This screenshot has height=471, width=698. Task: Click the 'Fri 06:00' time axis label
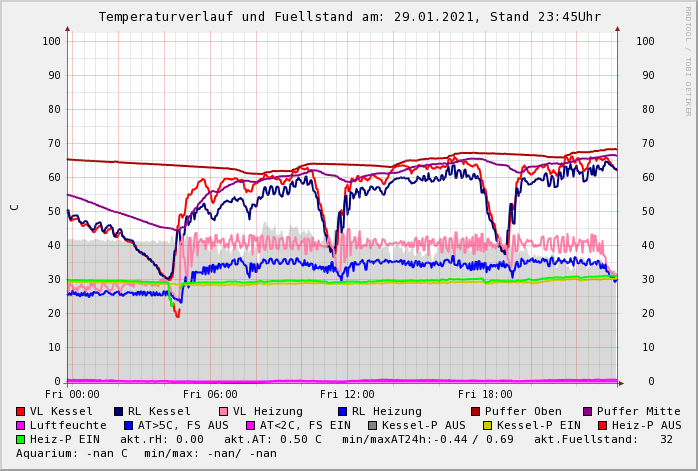[x=210, y=395]
